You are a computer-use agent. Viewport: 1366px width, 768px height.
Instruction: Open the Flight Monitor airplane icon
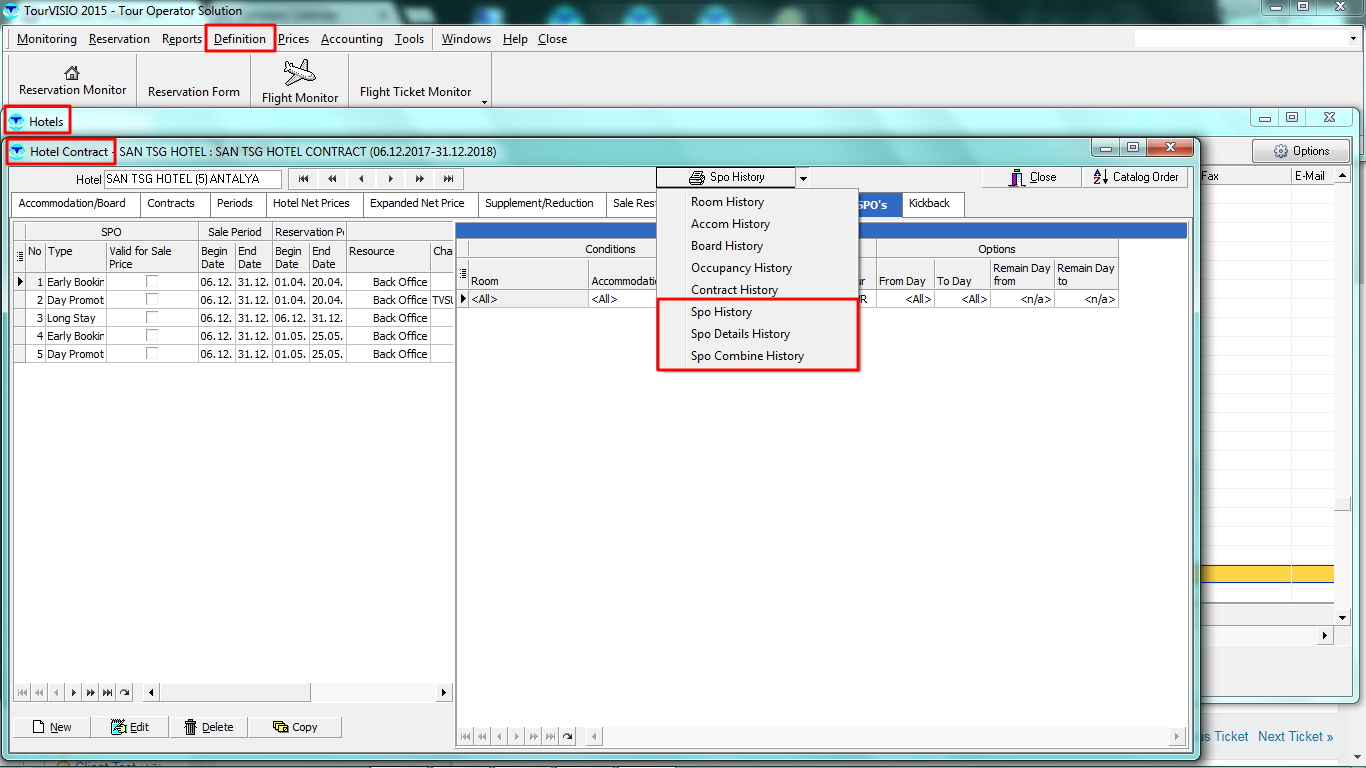(299, 73)
